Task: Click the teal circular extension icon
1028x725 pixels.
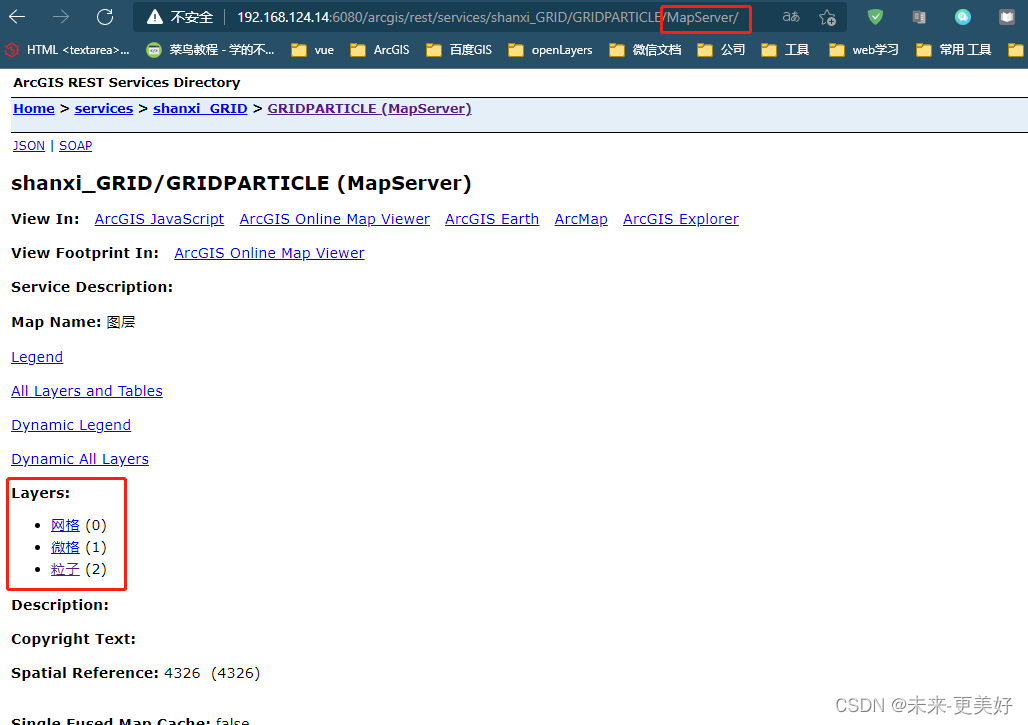Action: (962, 17)
